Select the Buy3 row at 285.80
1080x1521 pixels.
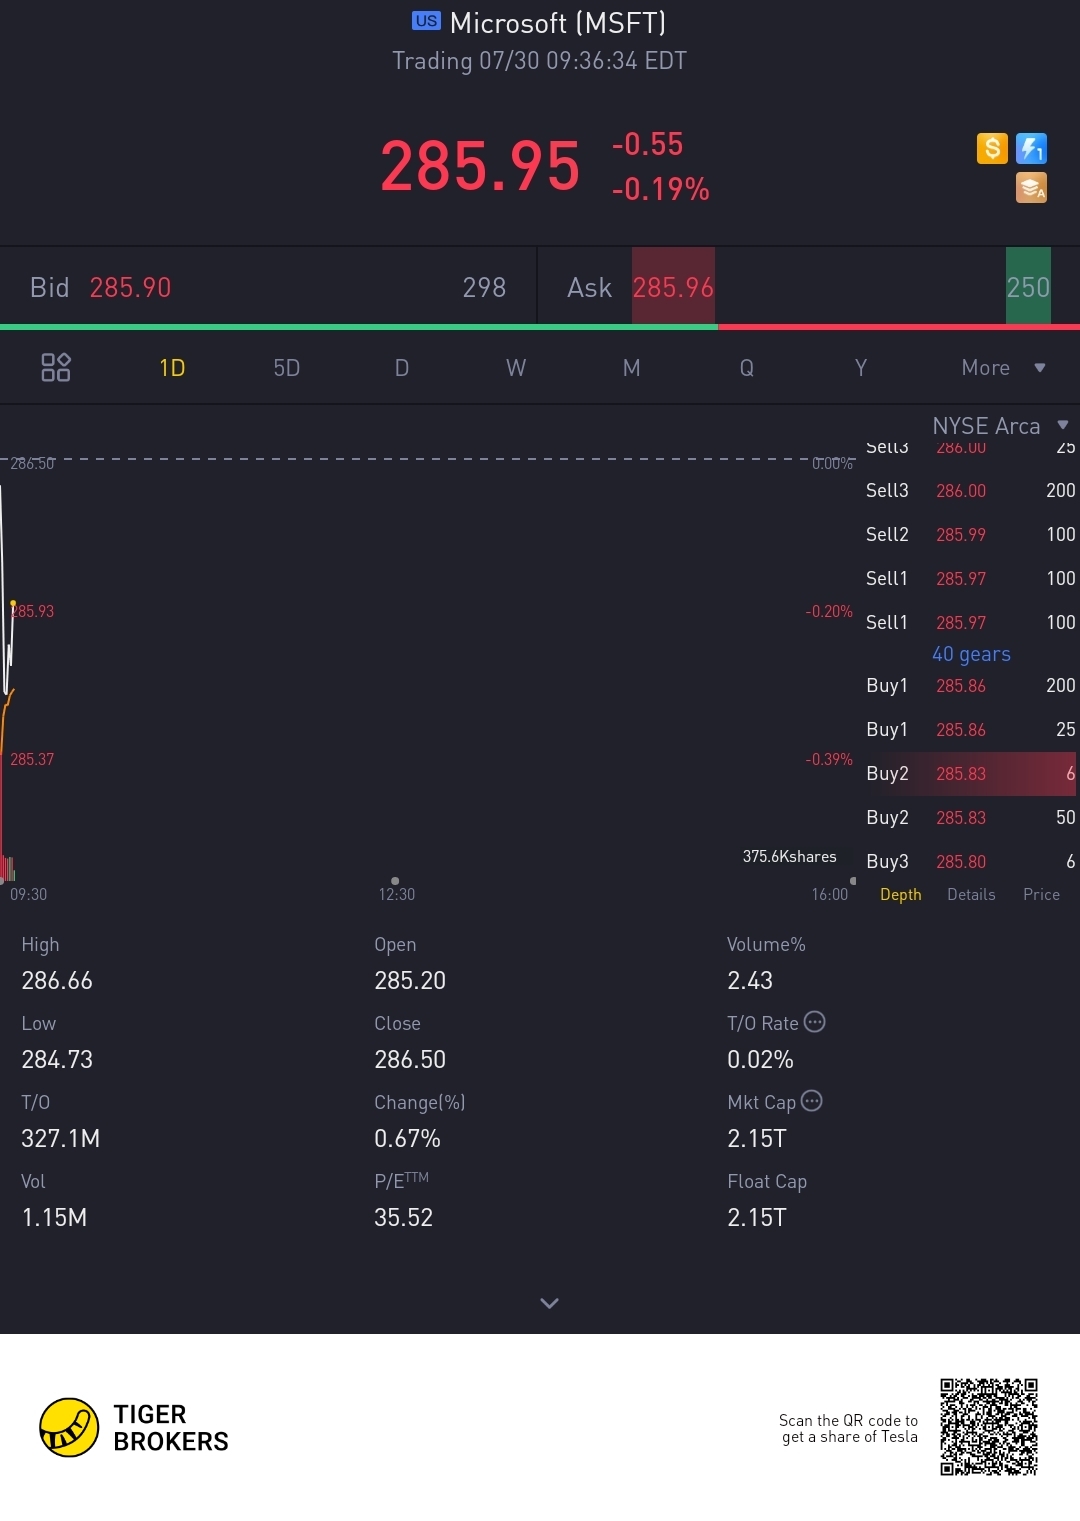point(970,861)
